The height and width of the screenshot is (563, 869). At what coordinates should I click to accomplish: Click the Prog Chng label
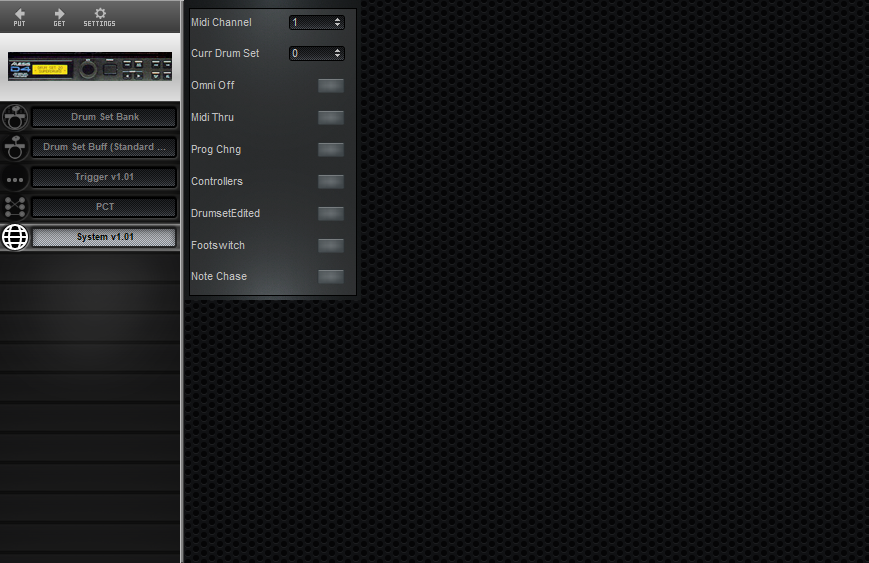216,150
